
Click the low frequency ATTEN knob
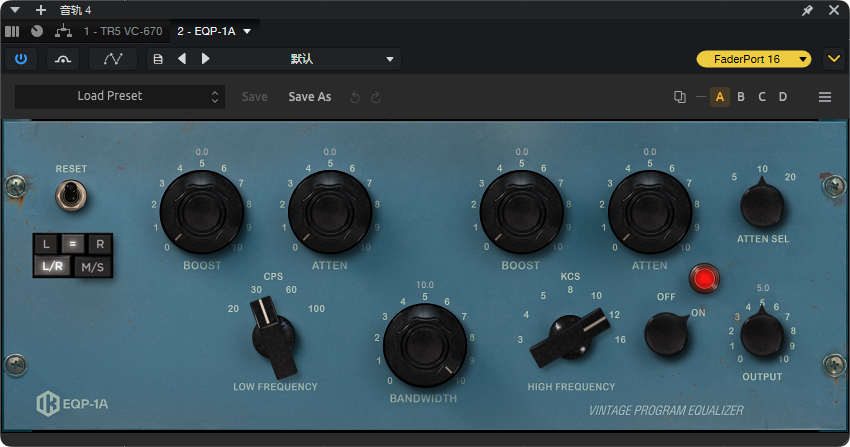pos(330,212)
